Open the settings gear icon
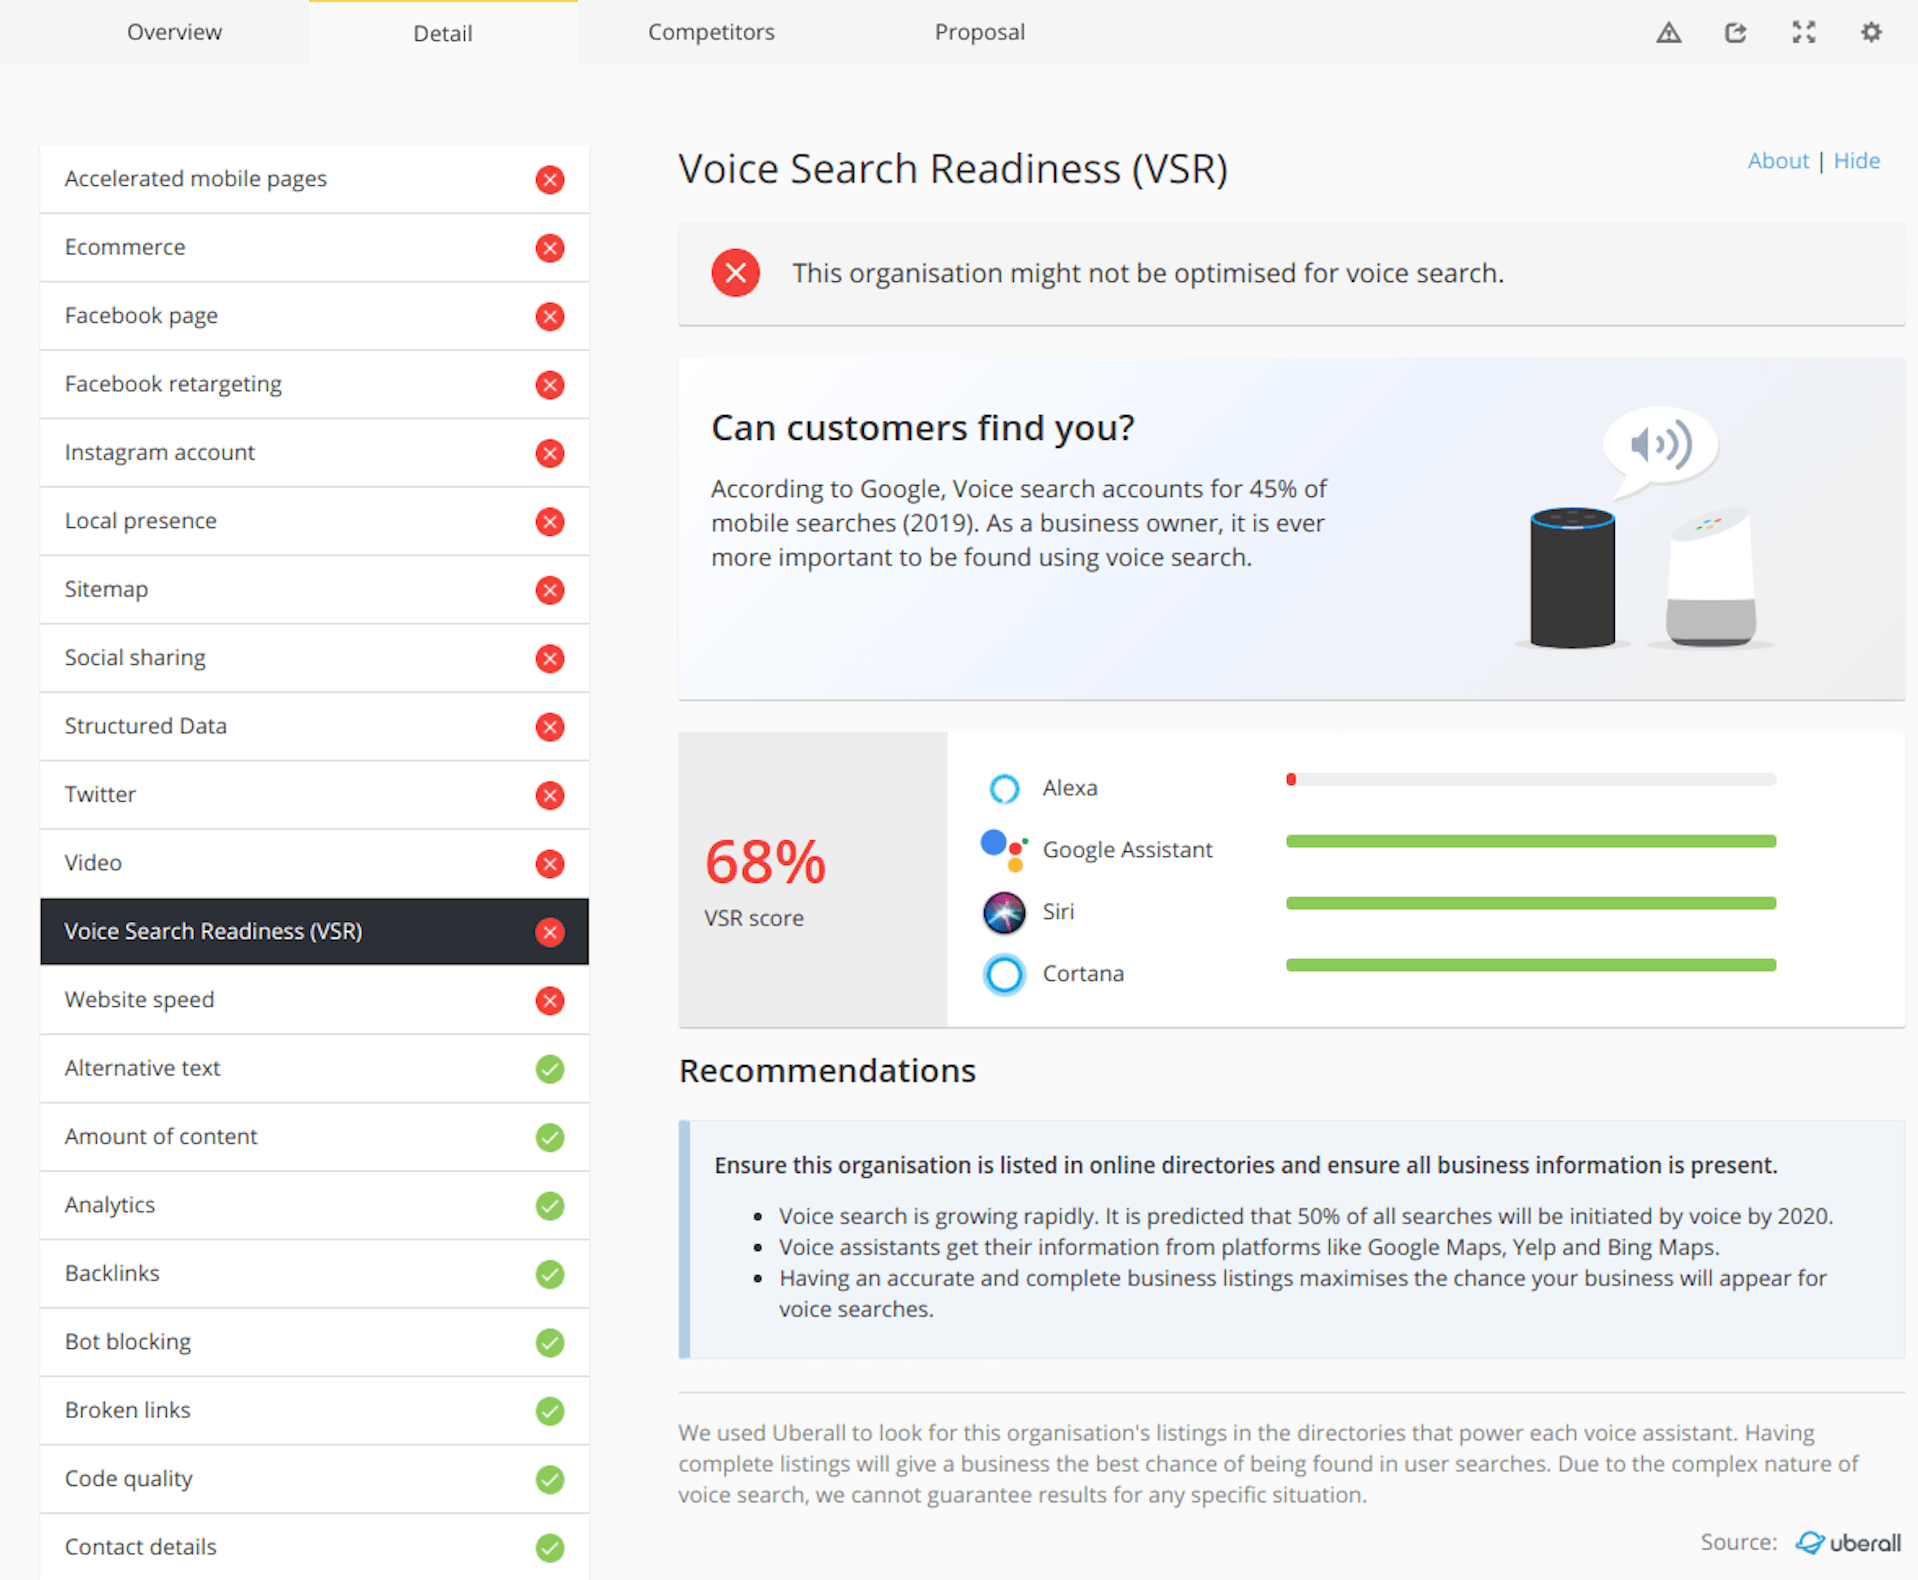 [x=1871, y=33]
